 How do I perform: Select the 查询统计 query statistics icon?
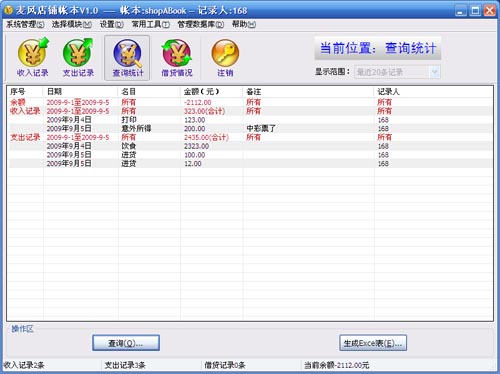(x=127, y=58)
